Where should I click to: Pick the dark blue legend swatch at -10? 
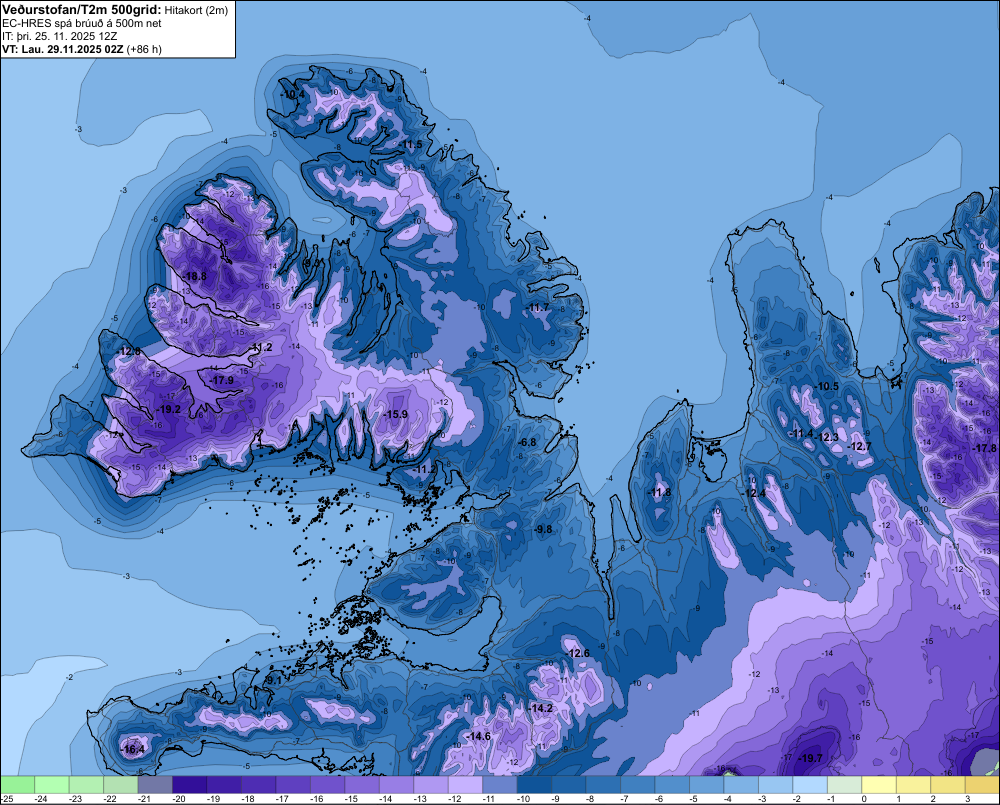pyautogui.click(x=534, y=784)
